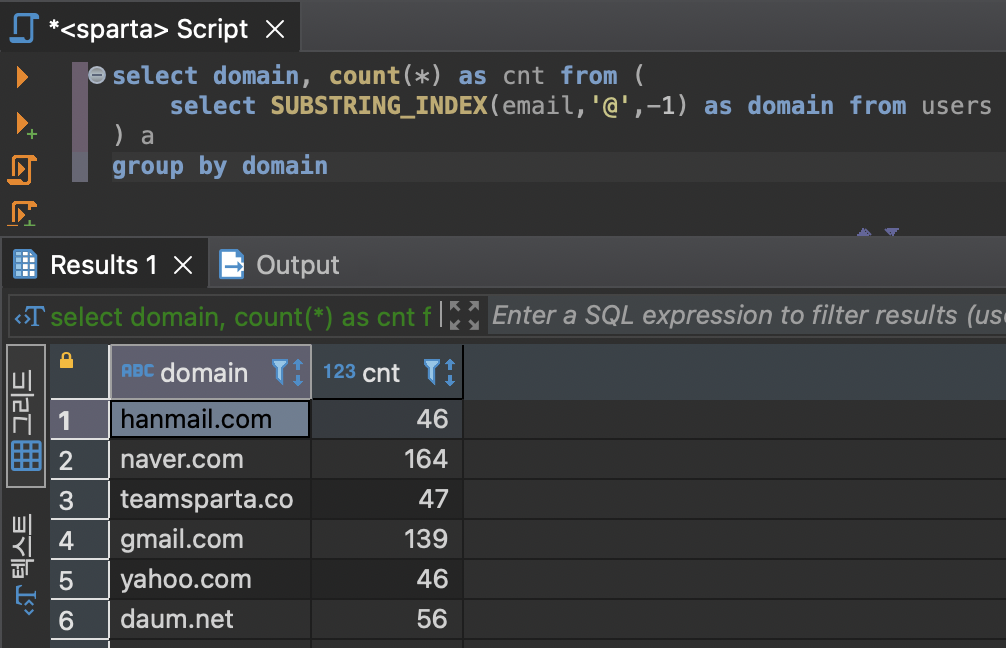Screen dimensions: 1006x648
Task: Execute SQL statement in new tab
Action: click(x=25, y=124)
